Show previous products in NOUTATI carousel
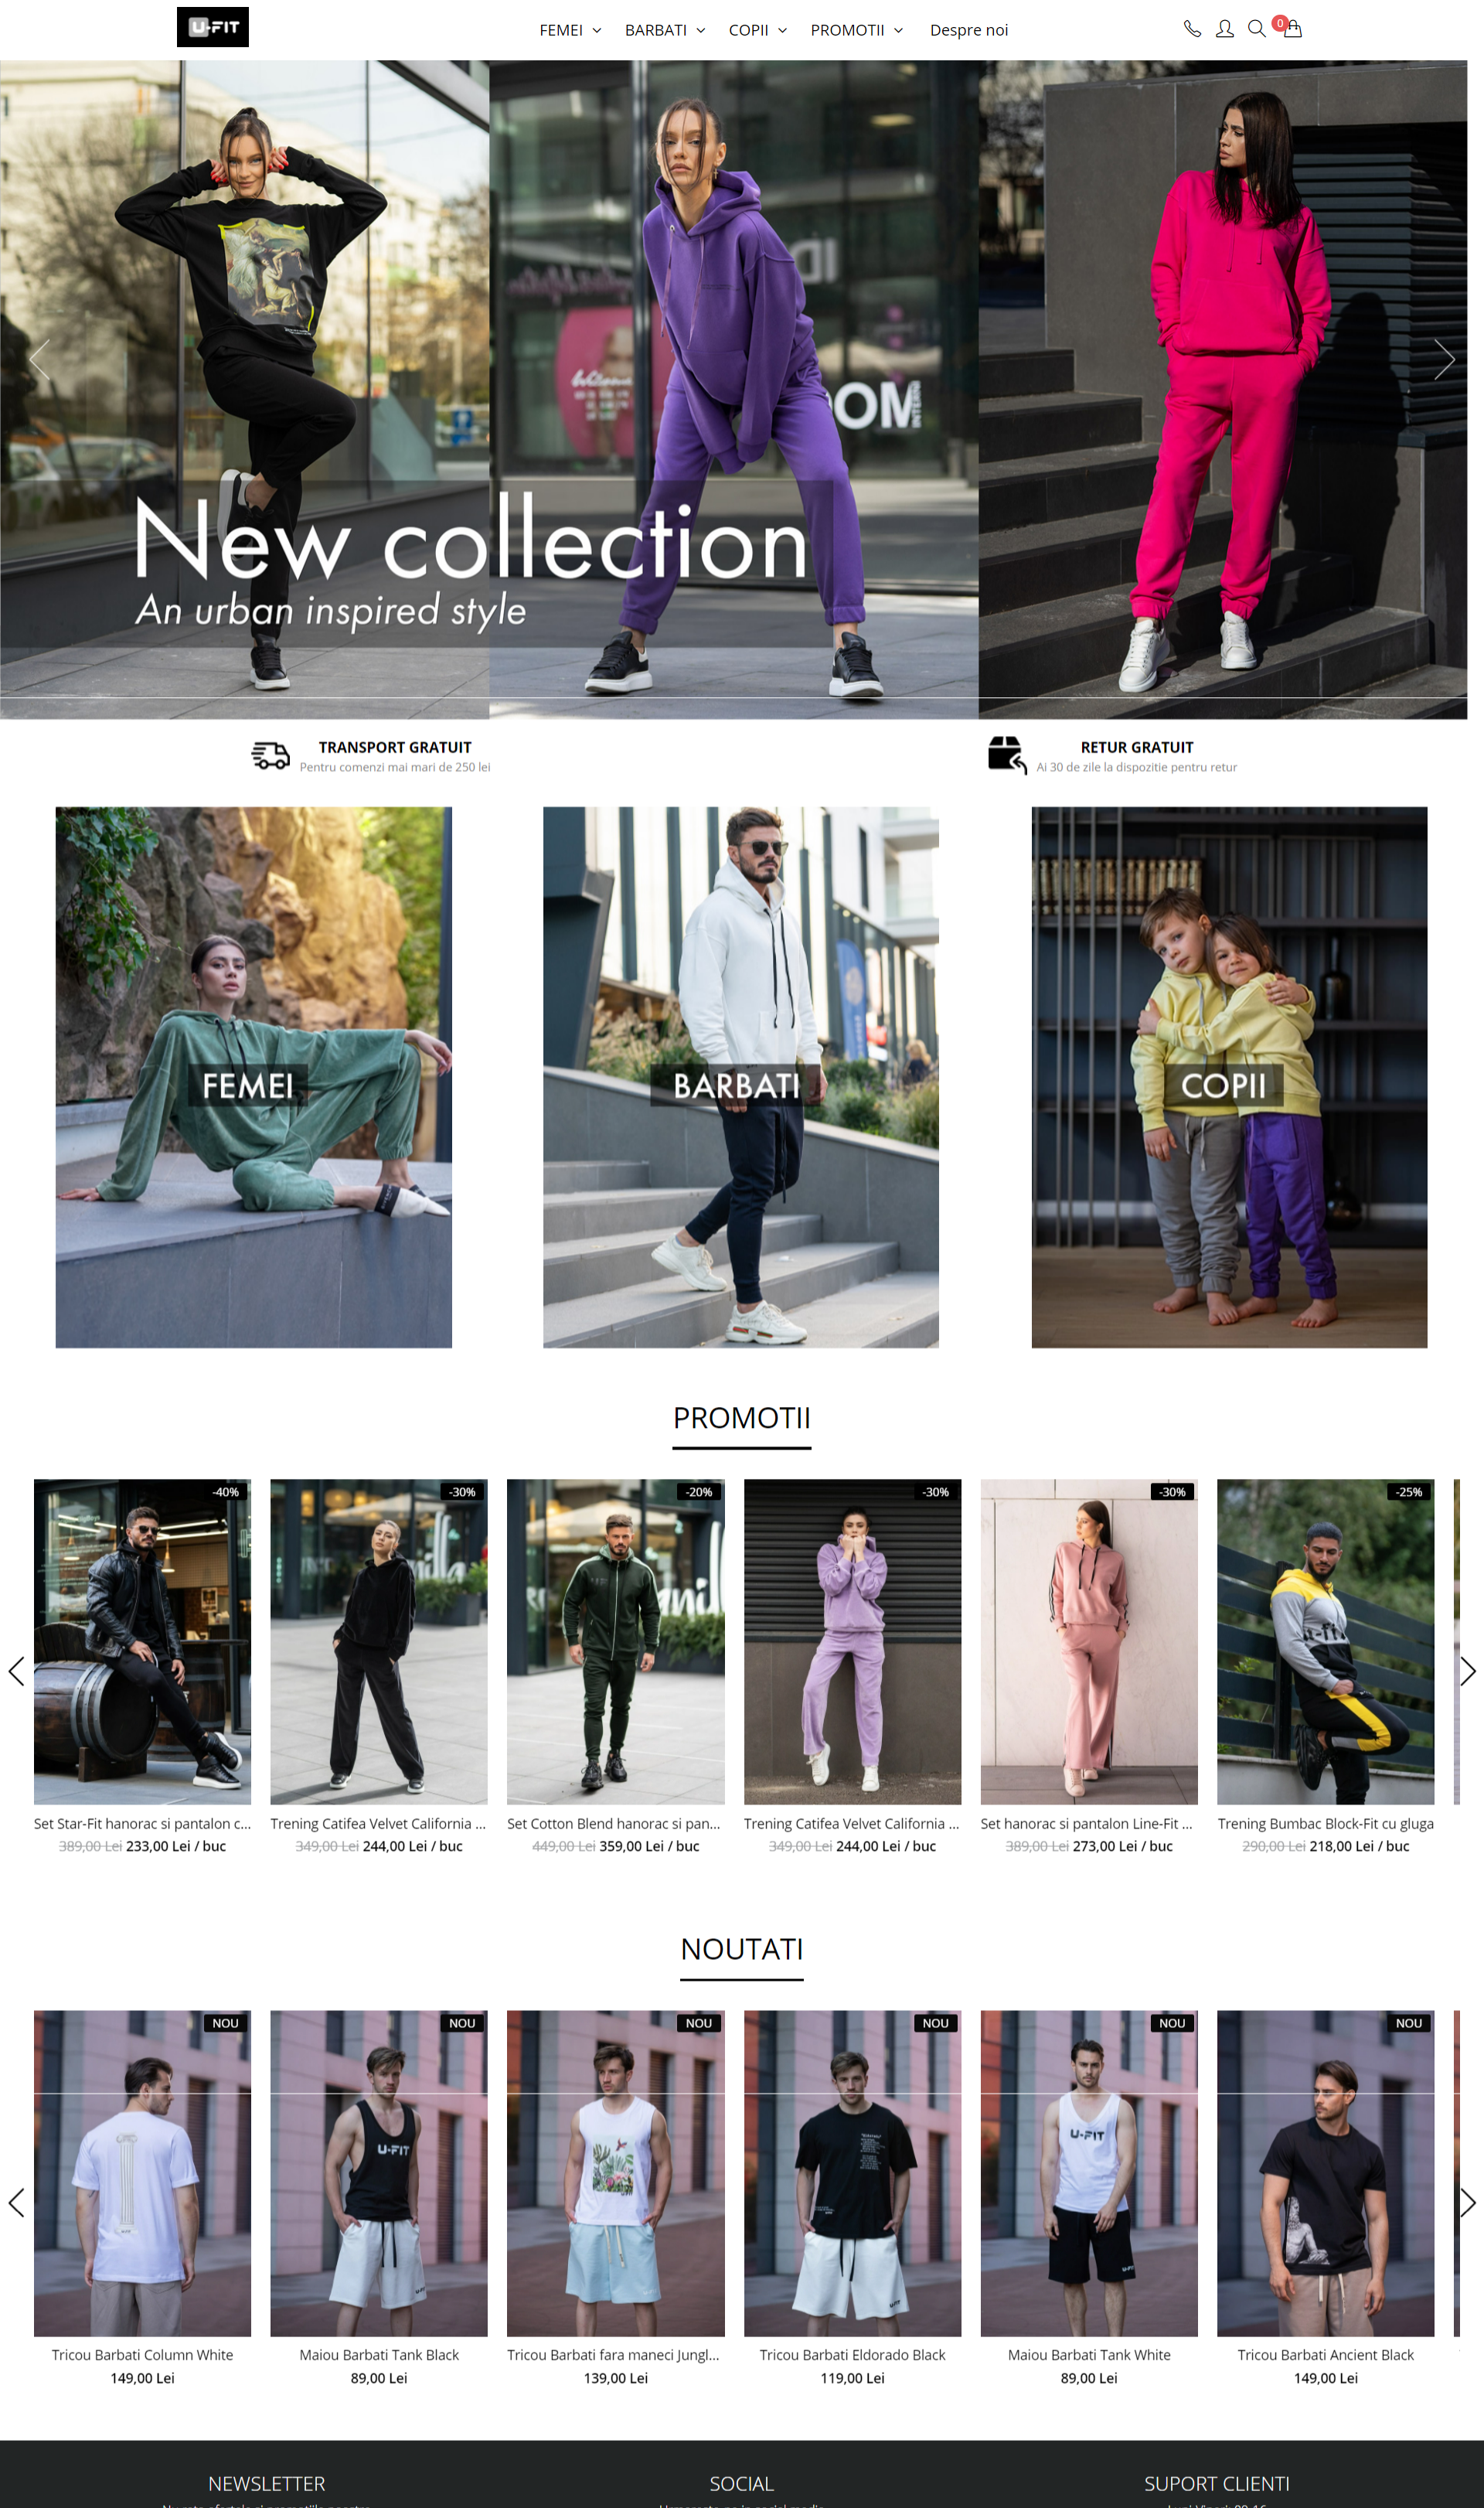This screenshot has height=2508, width=1484. 16,2202
